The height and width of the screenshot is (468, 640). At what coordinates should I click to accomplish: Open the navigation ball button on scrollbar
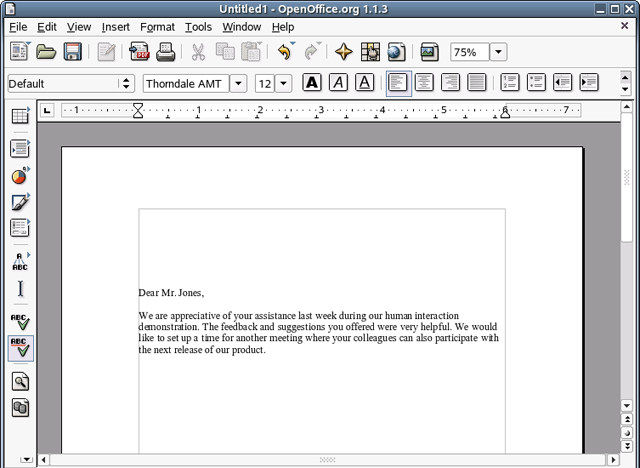pyautogui.click(x=627, y=433)
